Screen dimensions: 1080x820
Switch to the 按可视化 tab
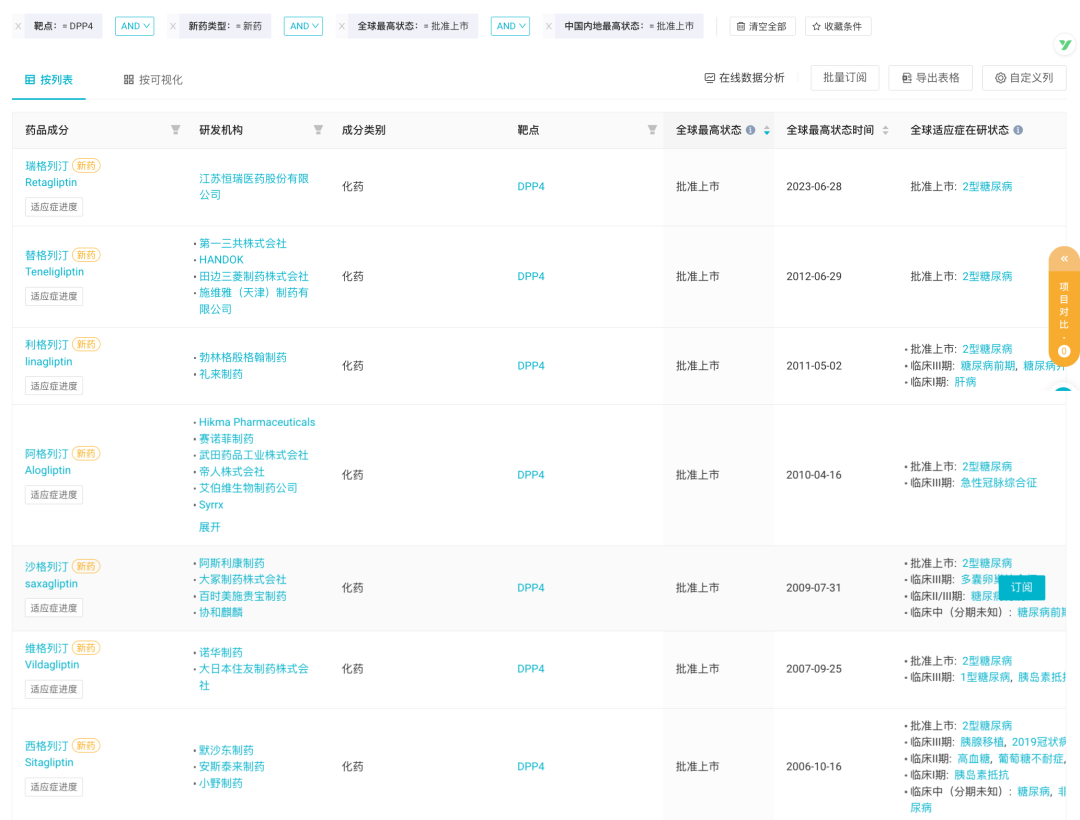[x=153, y=80]
